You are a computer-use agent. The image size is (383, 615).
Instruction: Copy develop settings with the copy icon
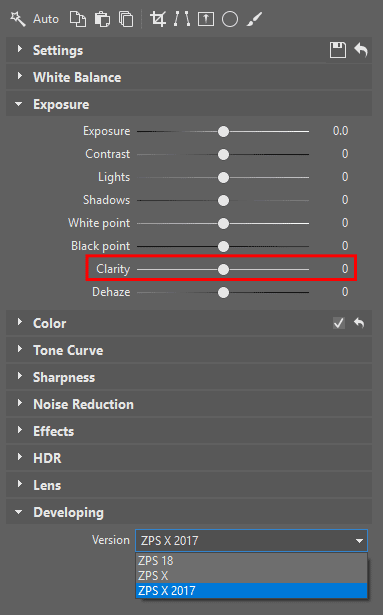78,19
